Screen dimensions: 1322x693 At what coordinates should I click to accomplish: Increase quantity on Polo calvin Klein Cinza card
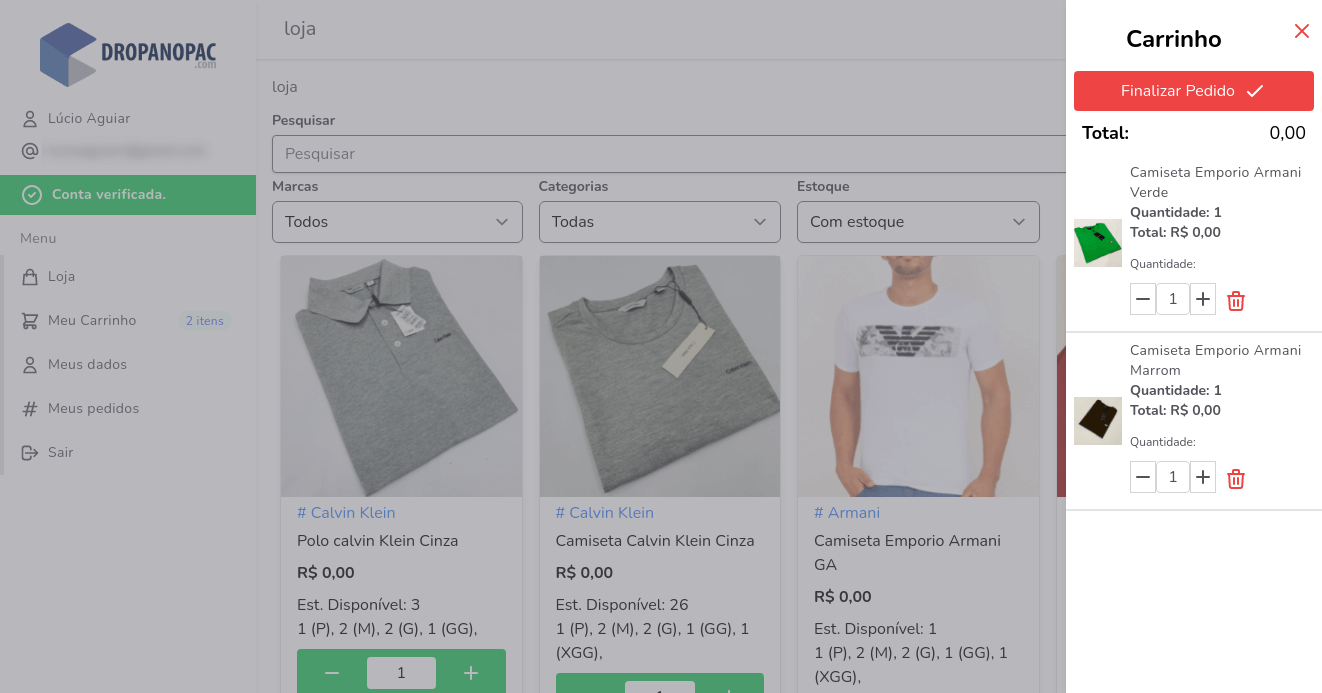pos(471,673)
